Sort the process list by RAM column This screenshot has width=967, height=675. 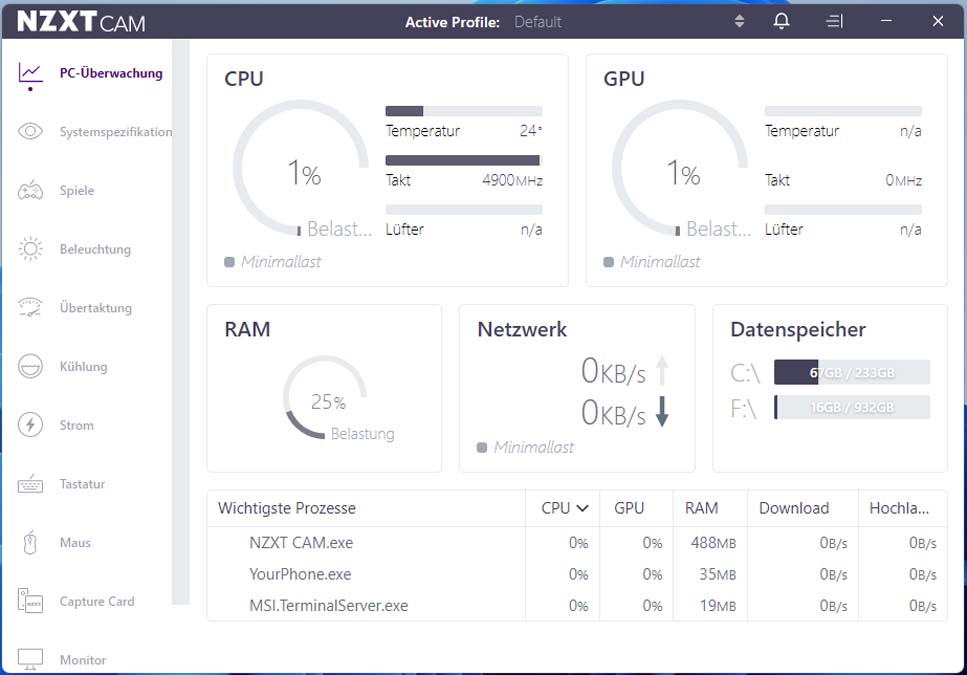pyautogui.click(x=701, y=508)
